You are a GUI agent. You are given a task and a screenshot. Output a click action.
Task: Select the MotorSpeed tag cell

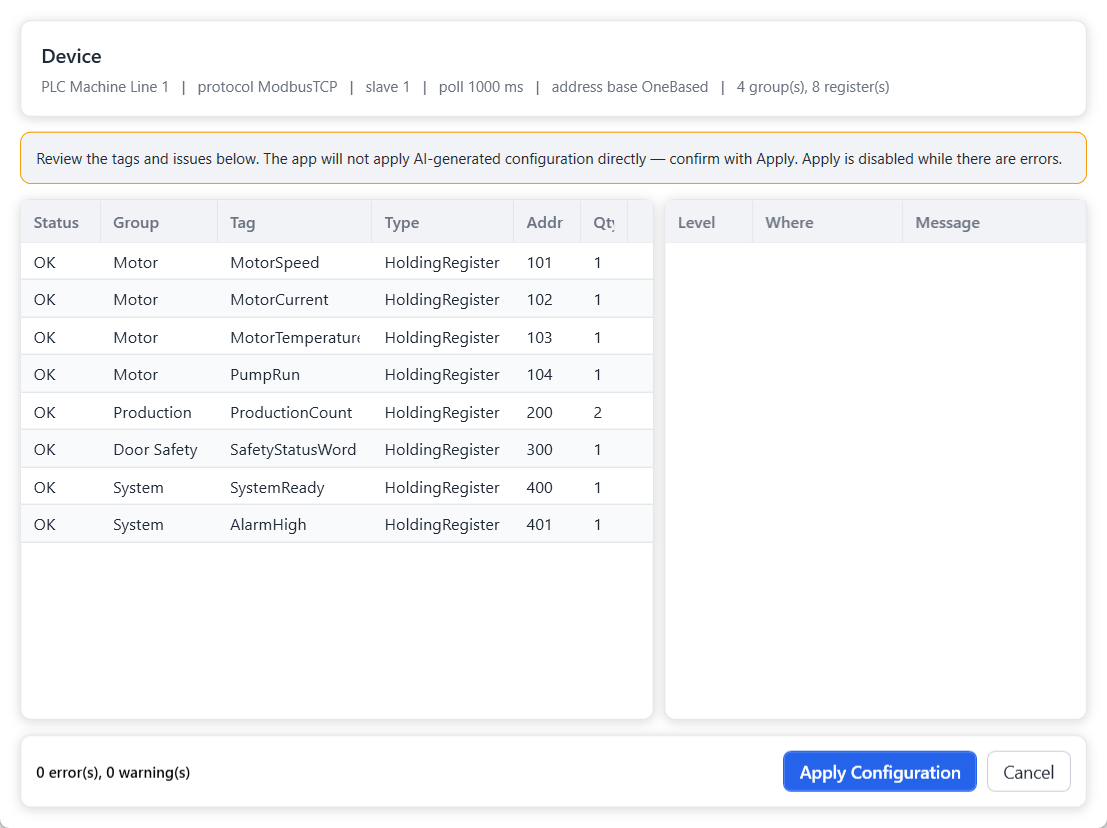pos(294,263)
